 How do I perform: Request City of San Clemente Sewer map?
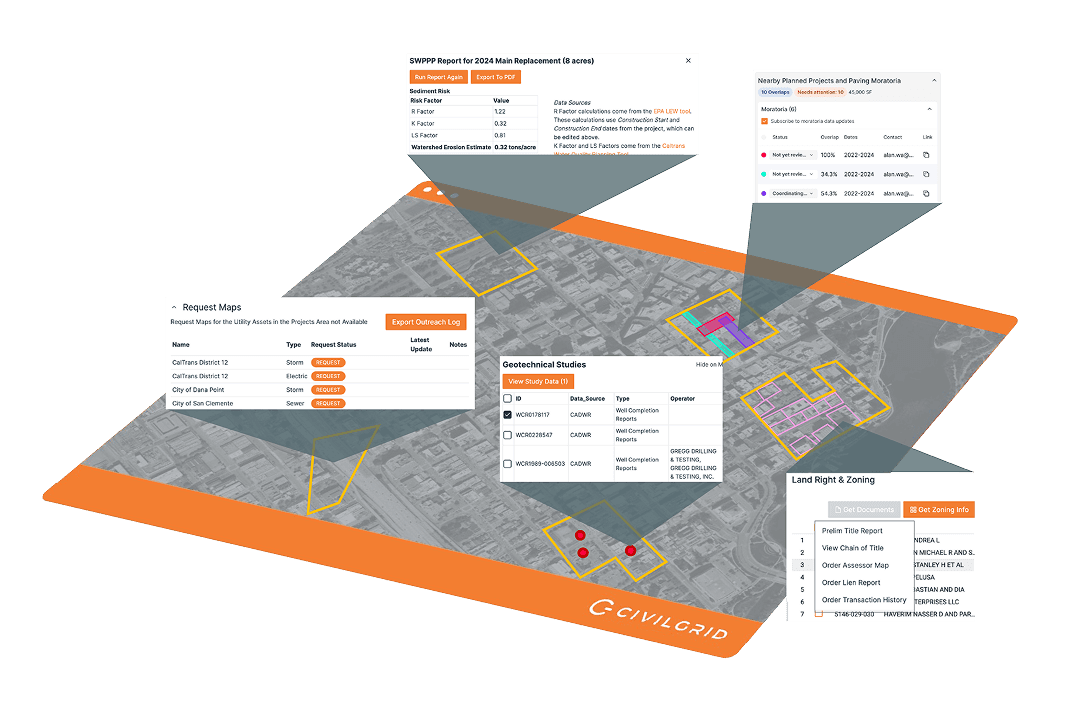coord(328,403)
